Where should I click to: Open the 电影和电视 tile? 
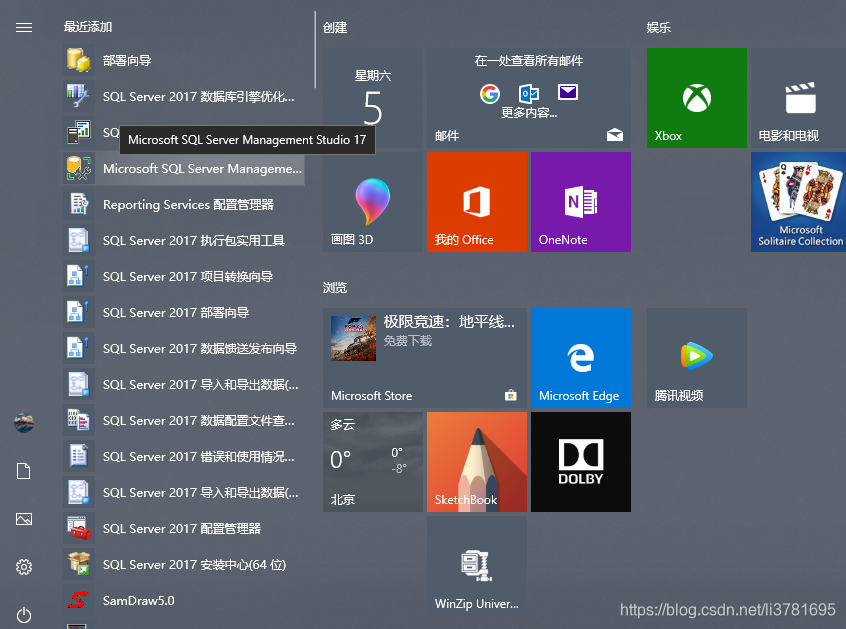coord(799,98)
